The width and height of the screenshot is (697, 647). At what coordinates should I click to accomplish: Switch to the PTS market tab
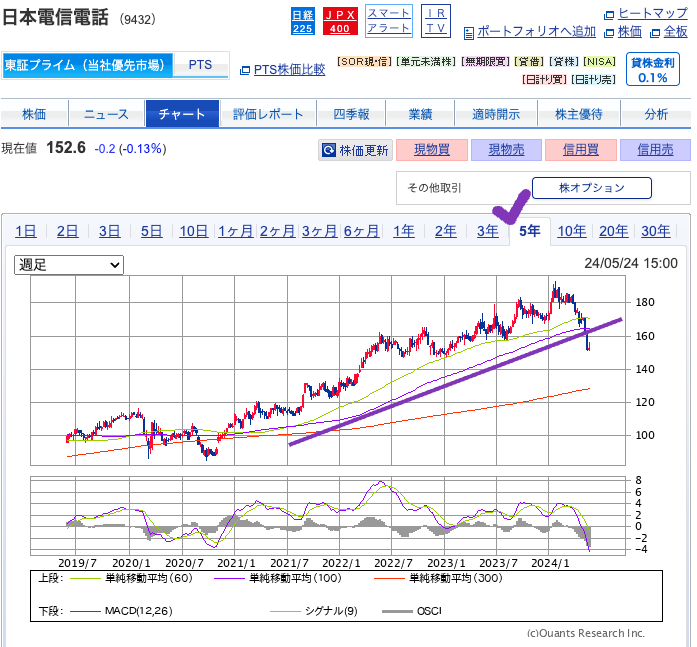(200, 65)
